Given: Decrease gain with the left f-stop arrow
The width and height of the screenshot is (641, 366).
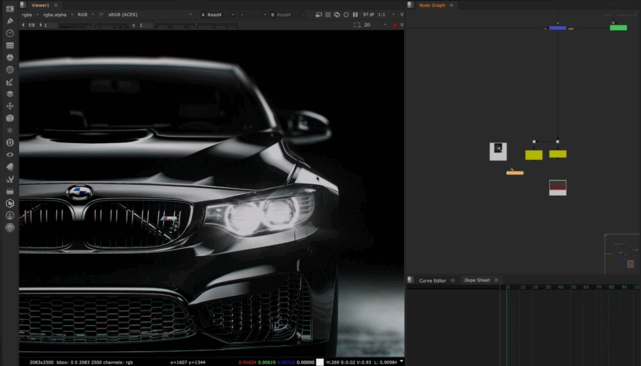Looking at the screenshot, I should [23, 25].
